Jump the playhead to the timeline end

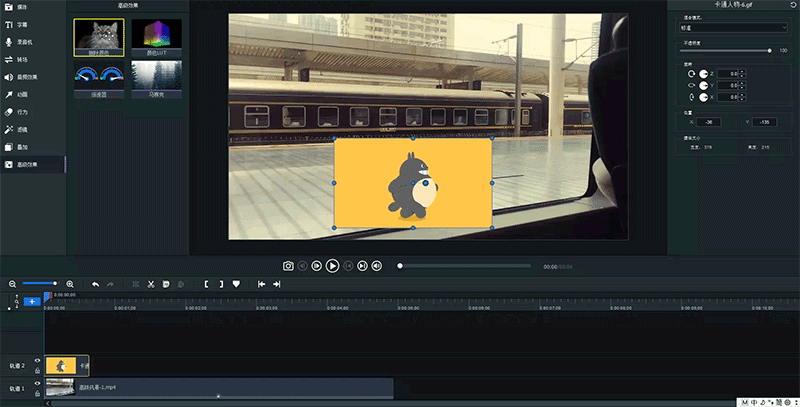(x=277, y=284)
